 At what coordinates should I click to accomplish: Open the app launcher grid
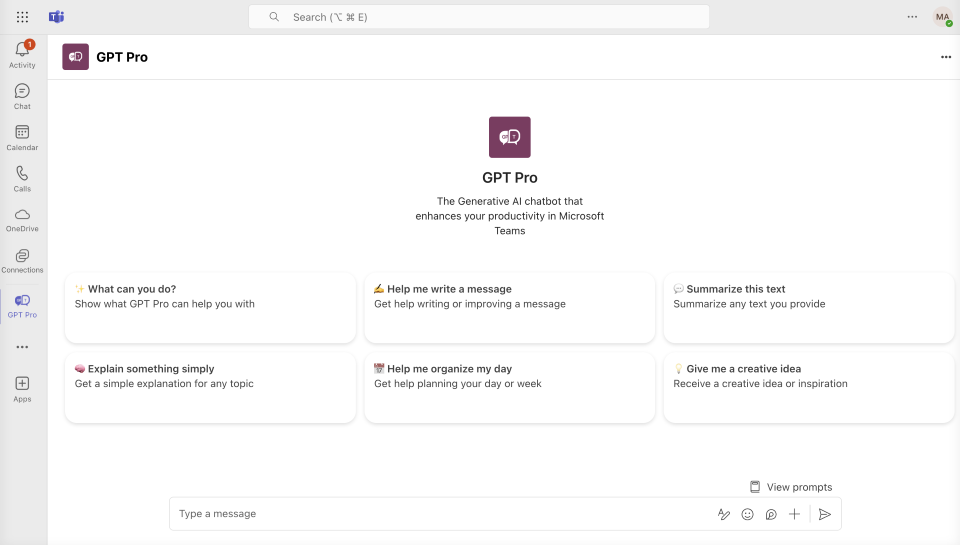[x=22, y=17]
